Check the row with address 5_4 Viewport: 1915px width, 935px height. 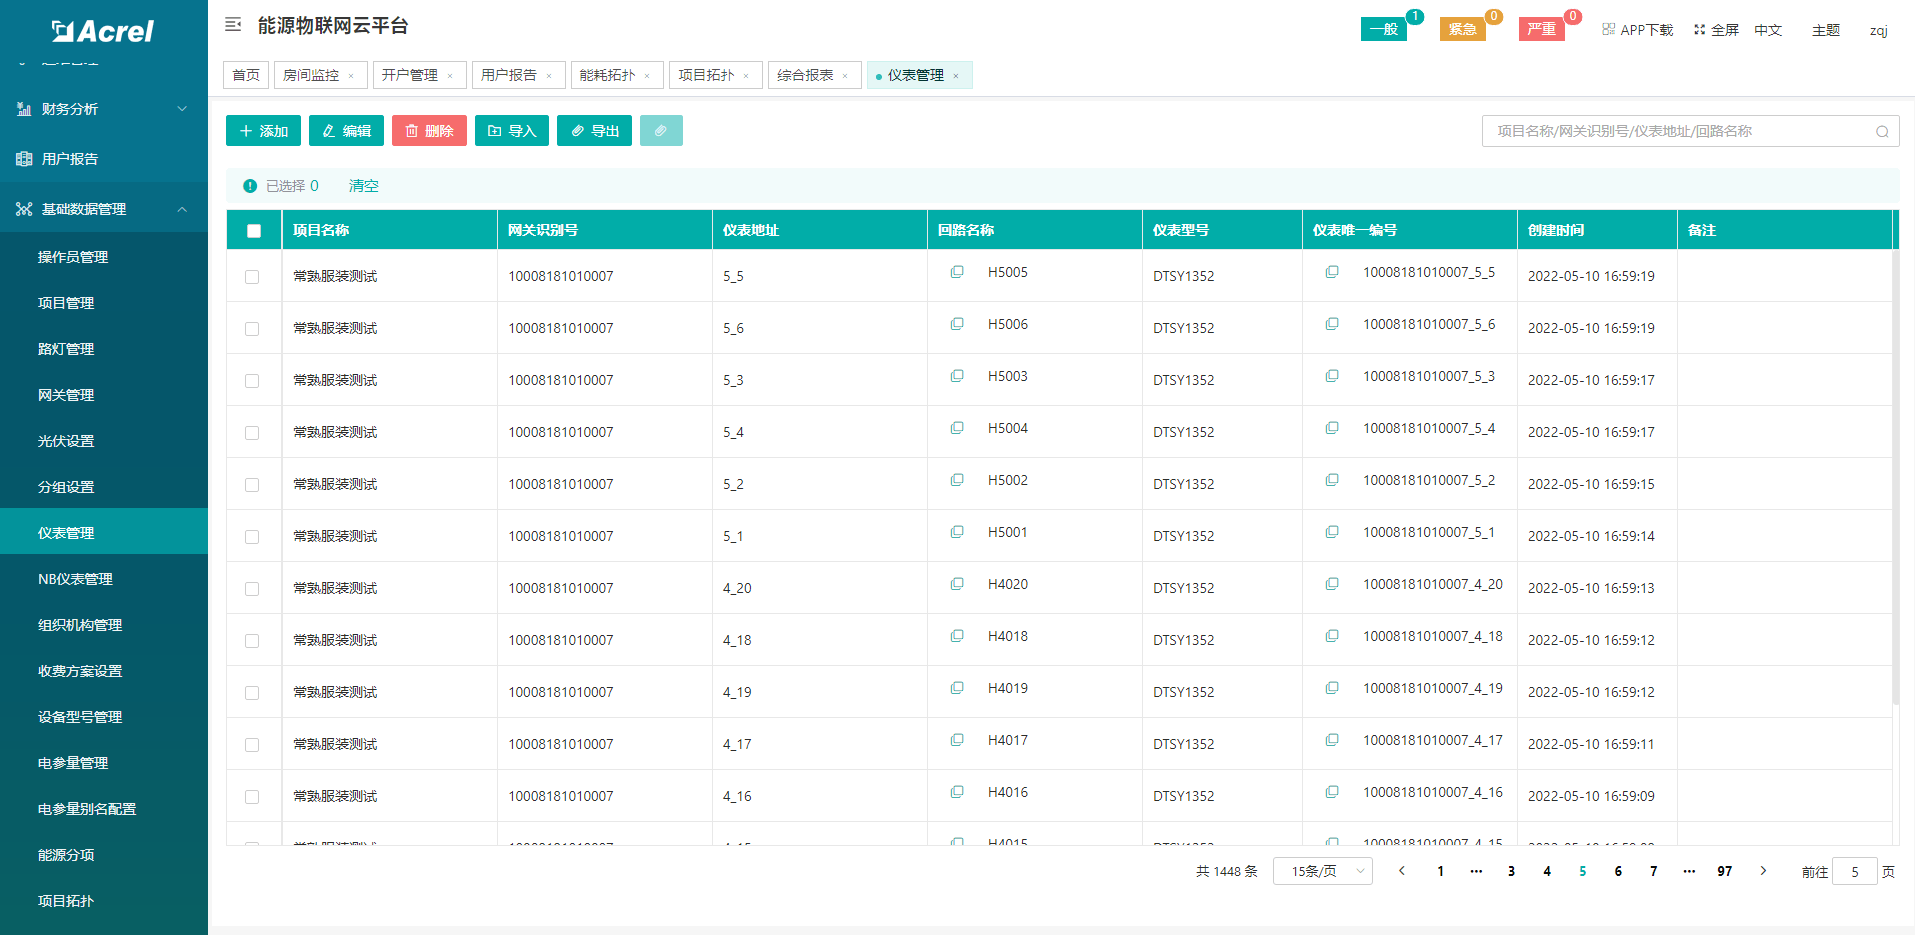pyautogui.click(x=252, y=433)
